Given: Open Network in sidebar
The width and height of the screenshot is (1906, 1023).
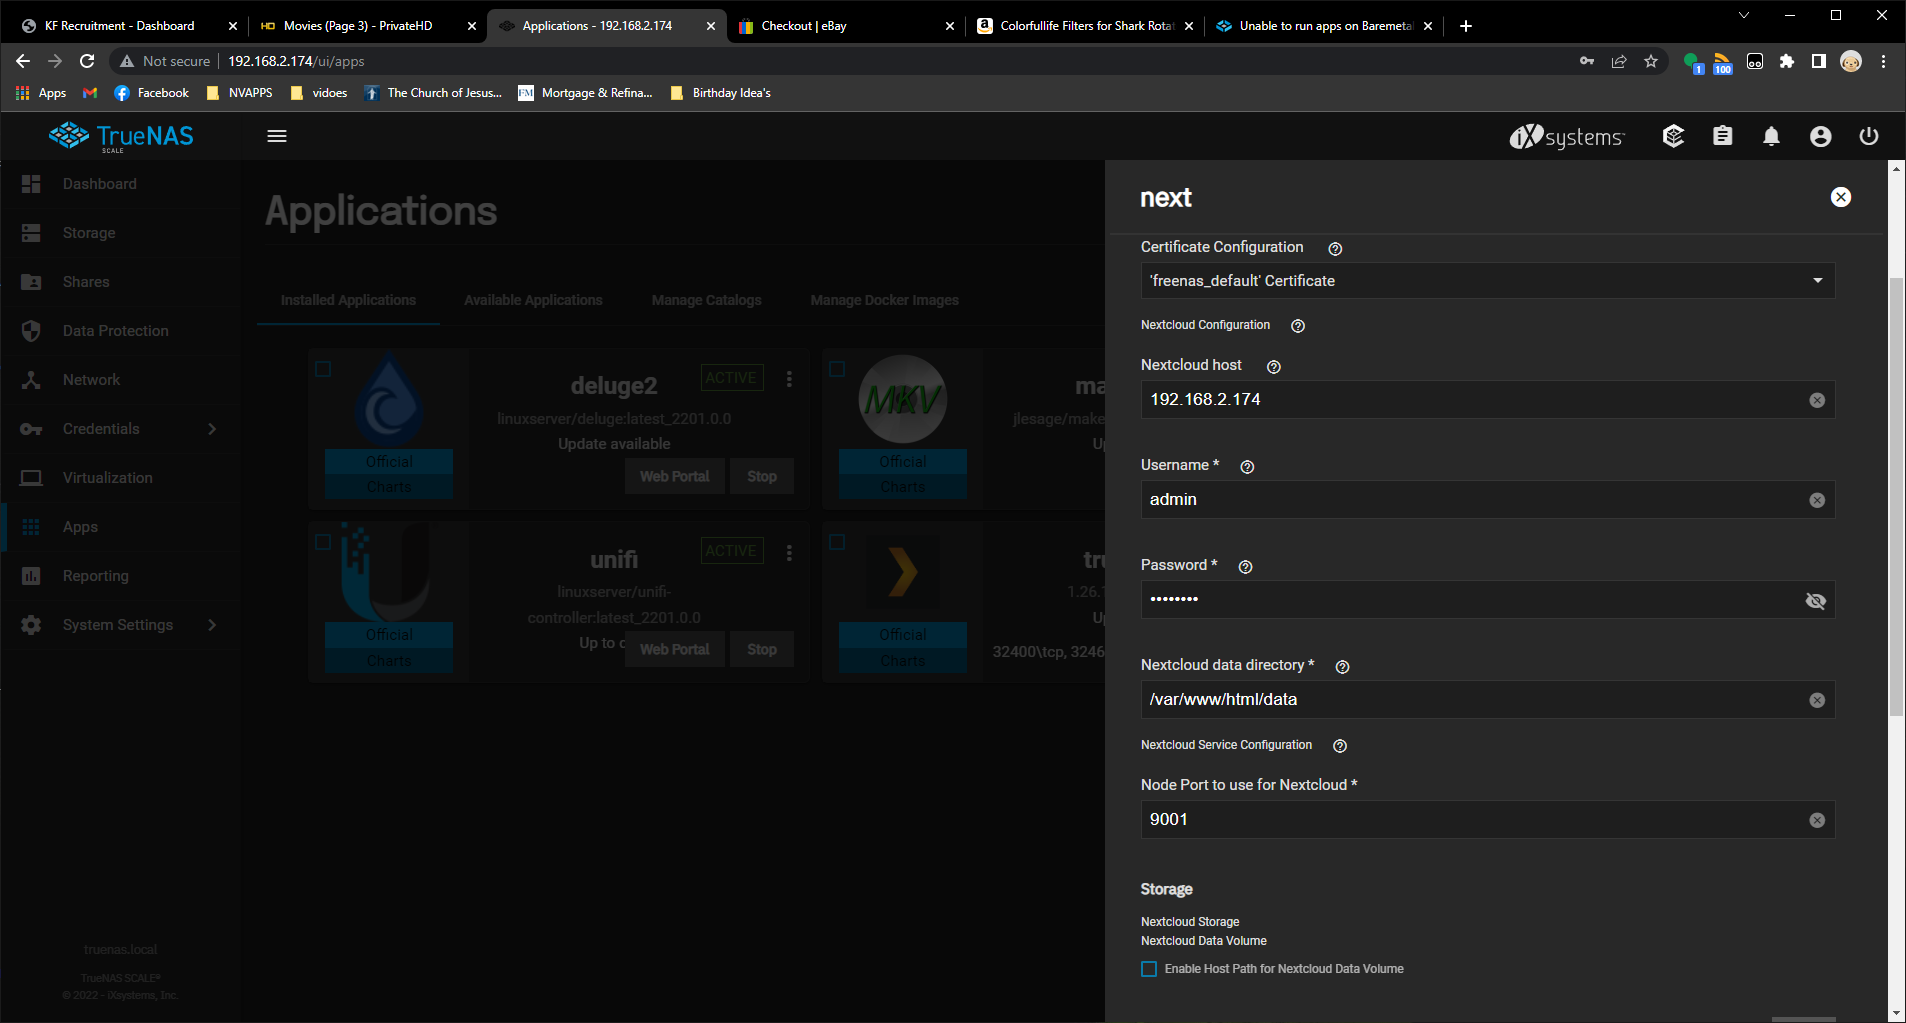Looking at the screenshot, I should (x=120, y=380).
